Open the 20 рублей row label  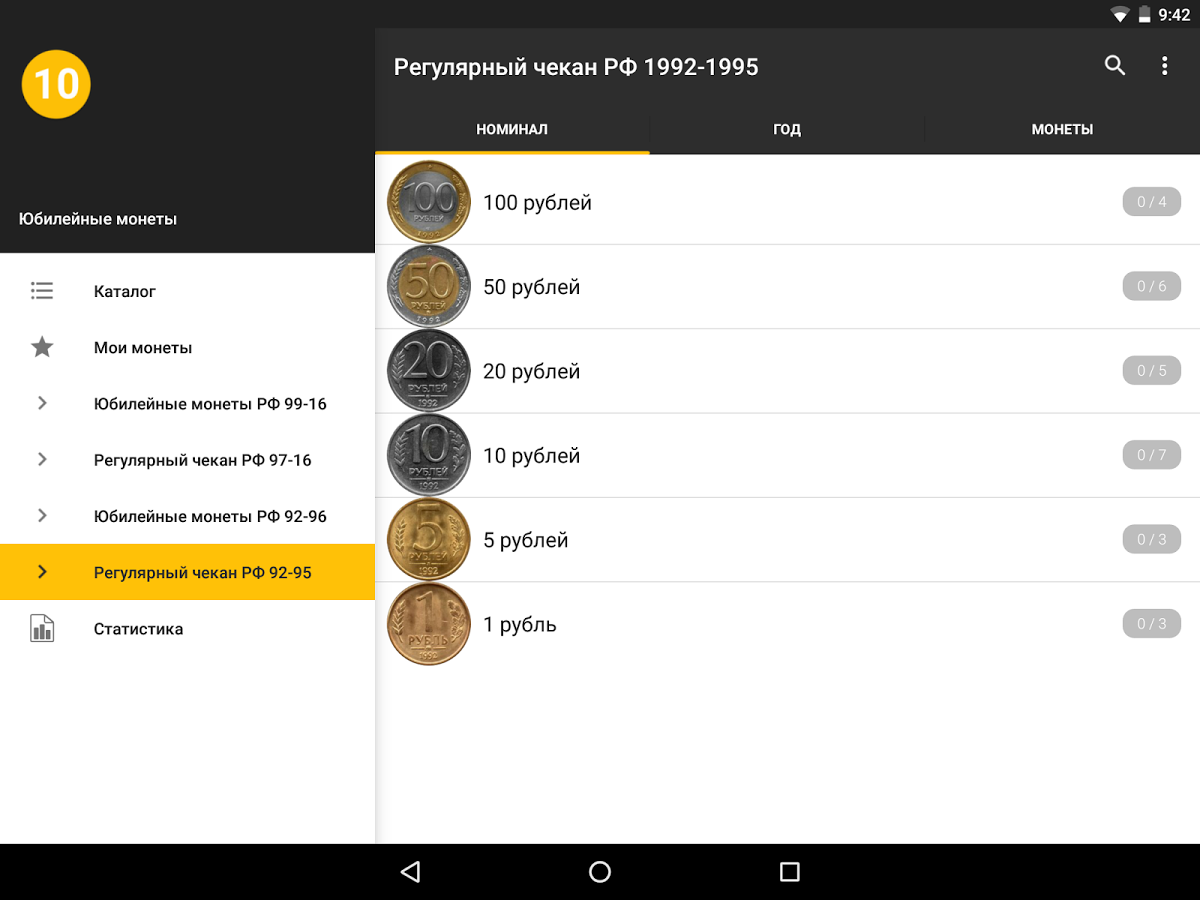(x=532, y=371)
